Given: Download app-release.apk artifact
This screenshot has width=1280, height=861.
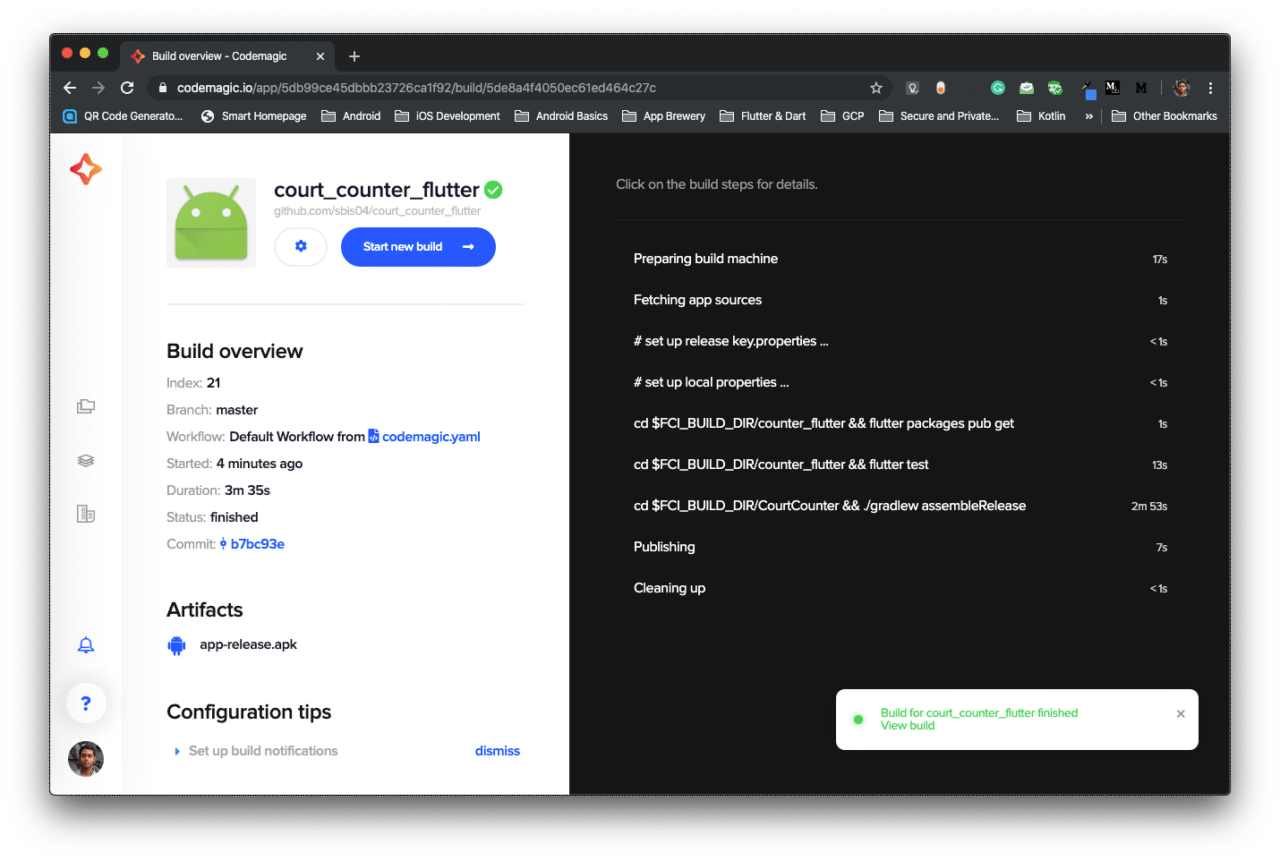Looking at the screenshot, I should tap(248, 645).
